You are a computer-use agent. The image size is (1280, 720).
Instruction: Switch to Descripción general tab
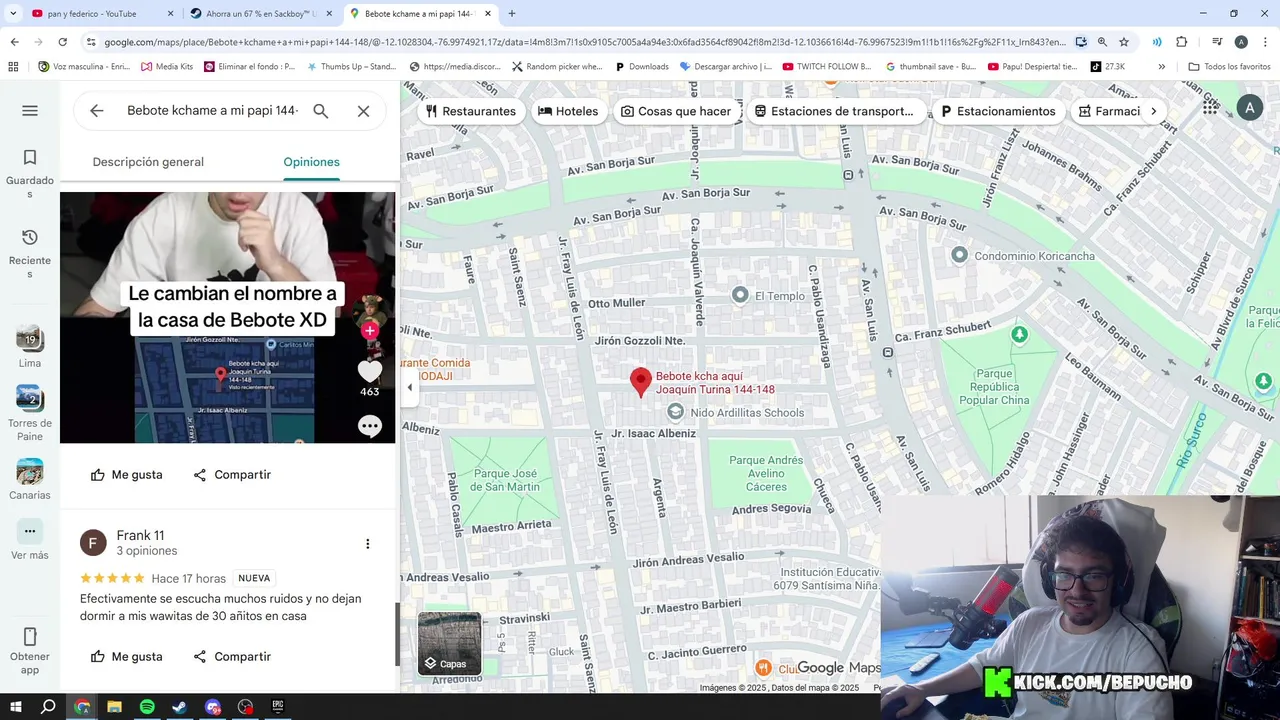click(148, 162)
